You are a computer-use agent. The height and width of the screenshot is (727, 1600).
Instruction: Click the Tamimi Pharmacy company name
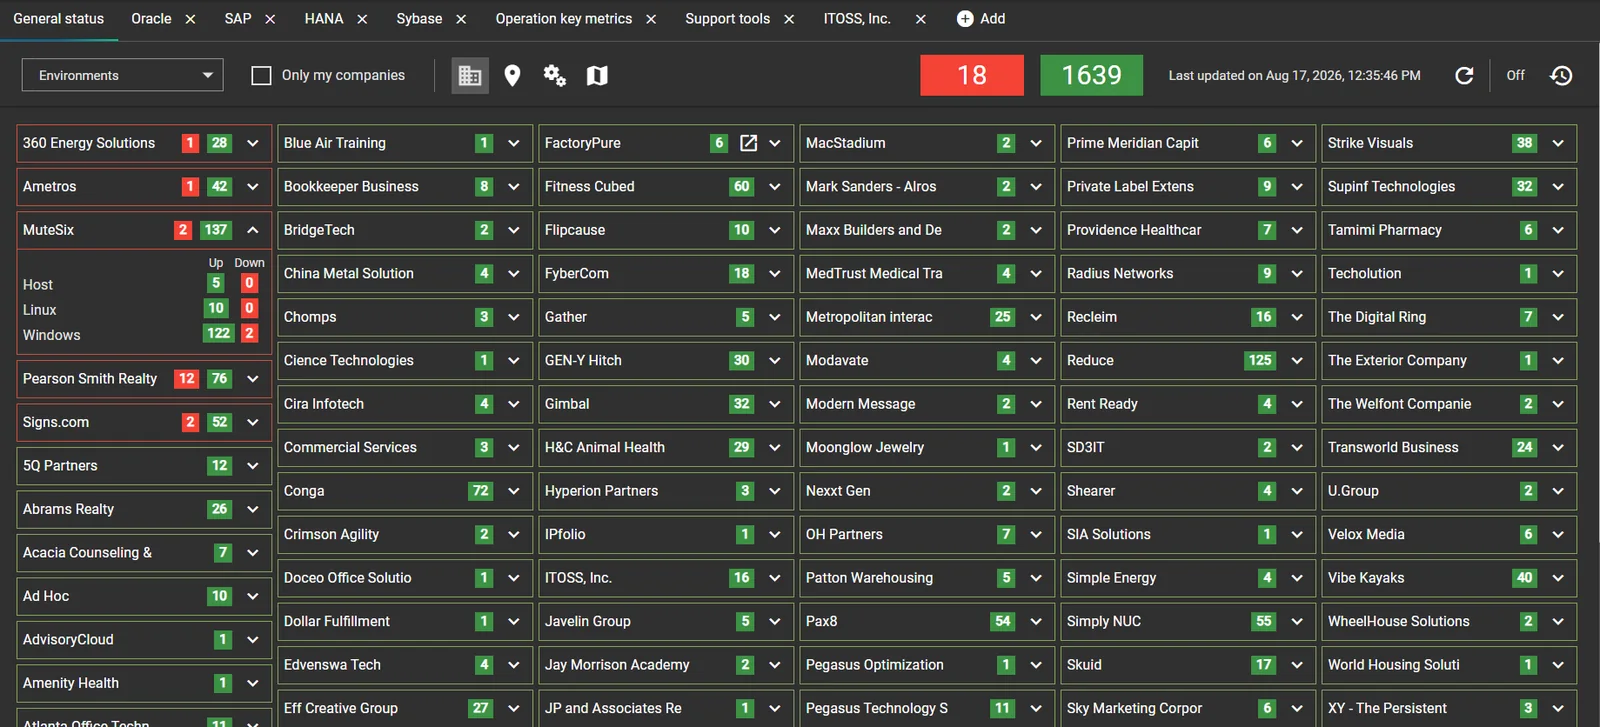pyautogui.click(x=1385, y=230)
